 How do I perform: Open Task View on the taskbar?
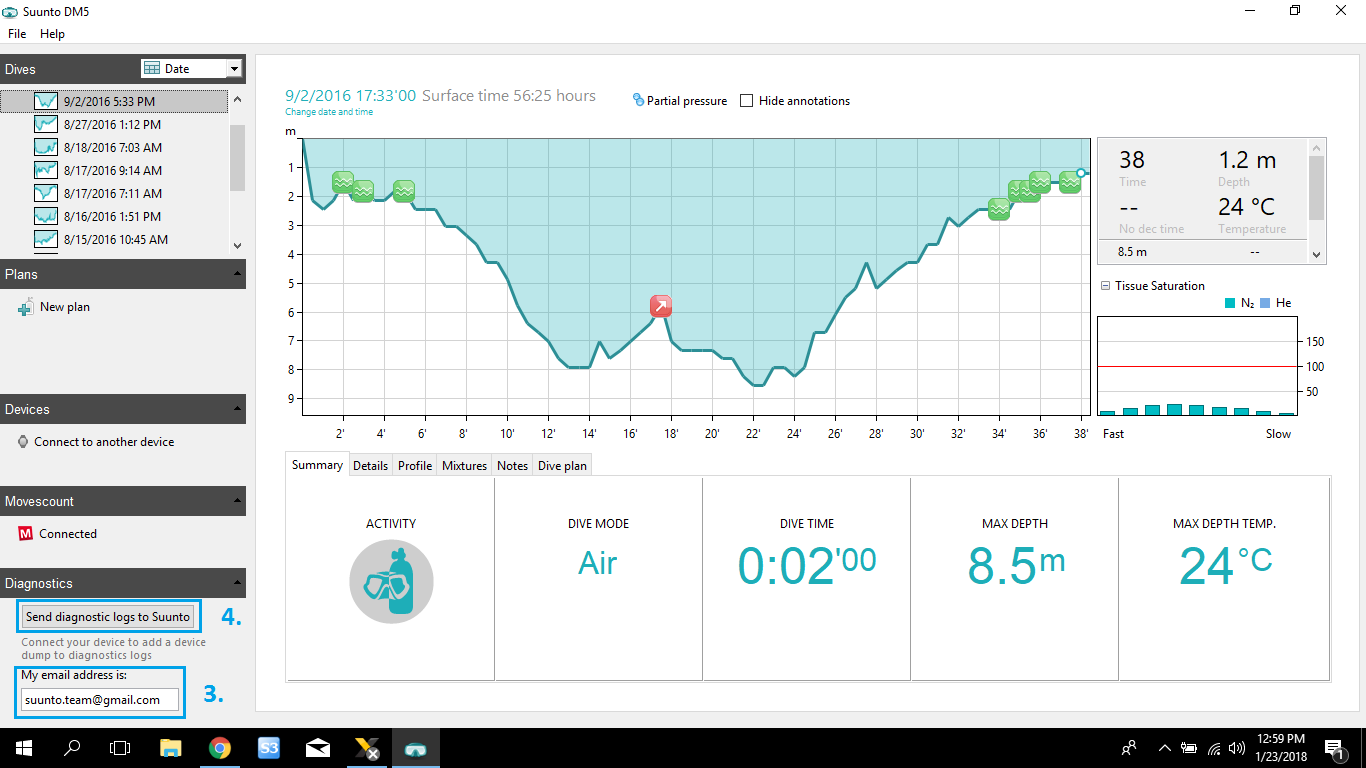pos(120,748)
